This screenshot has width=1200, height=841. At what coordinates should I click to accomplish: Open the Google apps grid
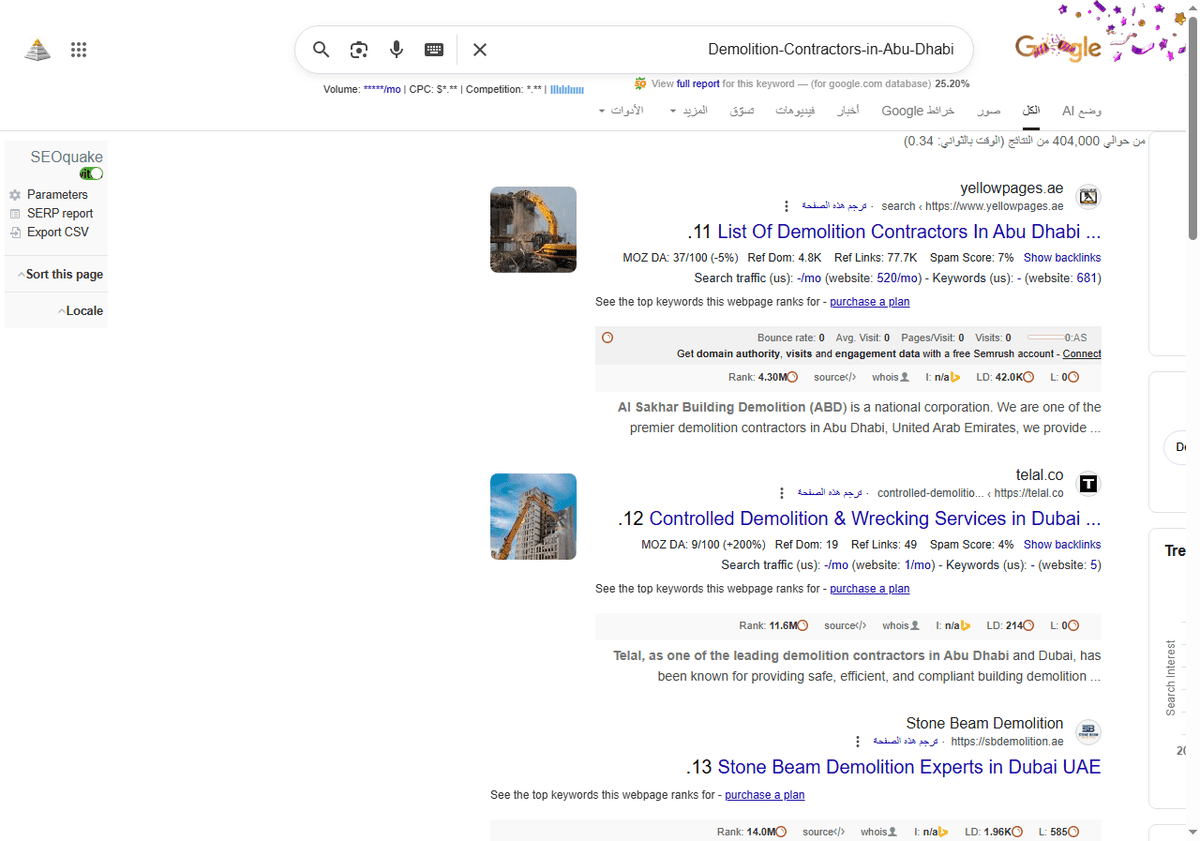click(x=79, y=49)
